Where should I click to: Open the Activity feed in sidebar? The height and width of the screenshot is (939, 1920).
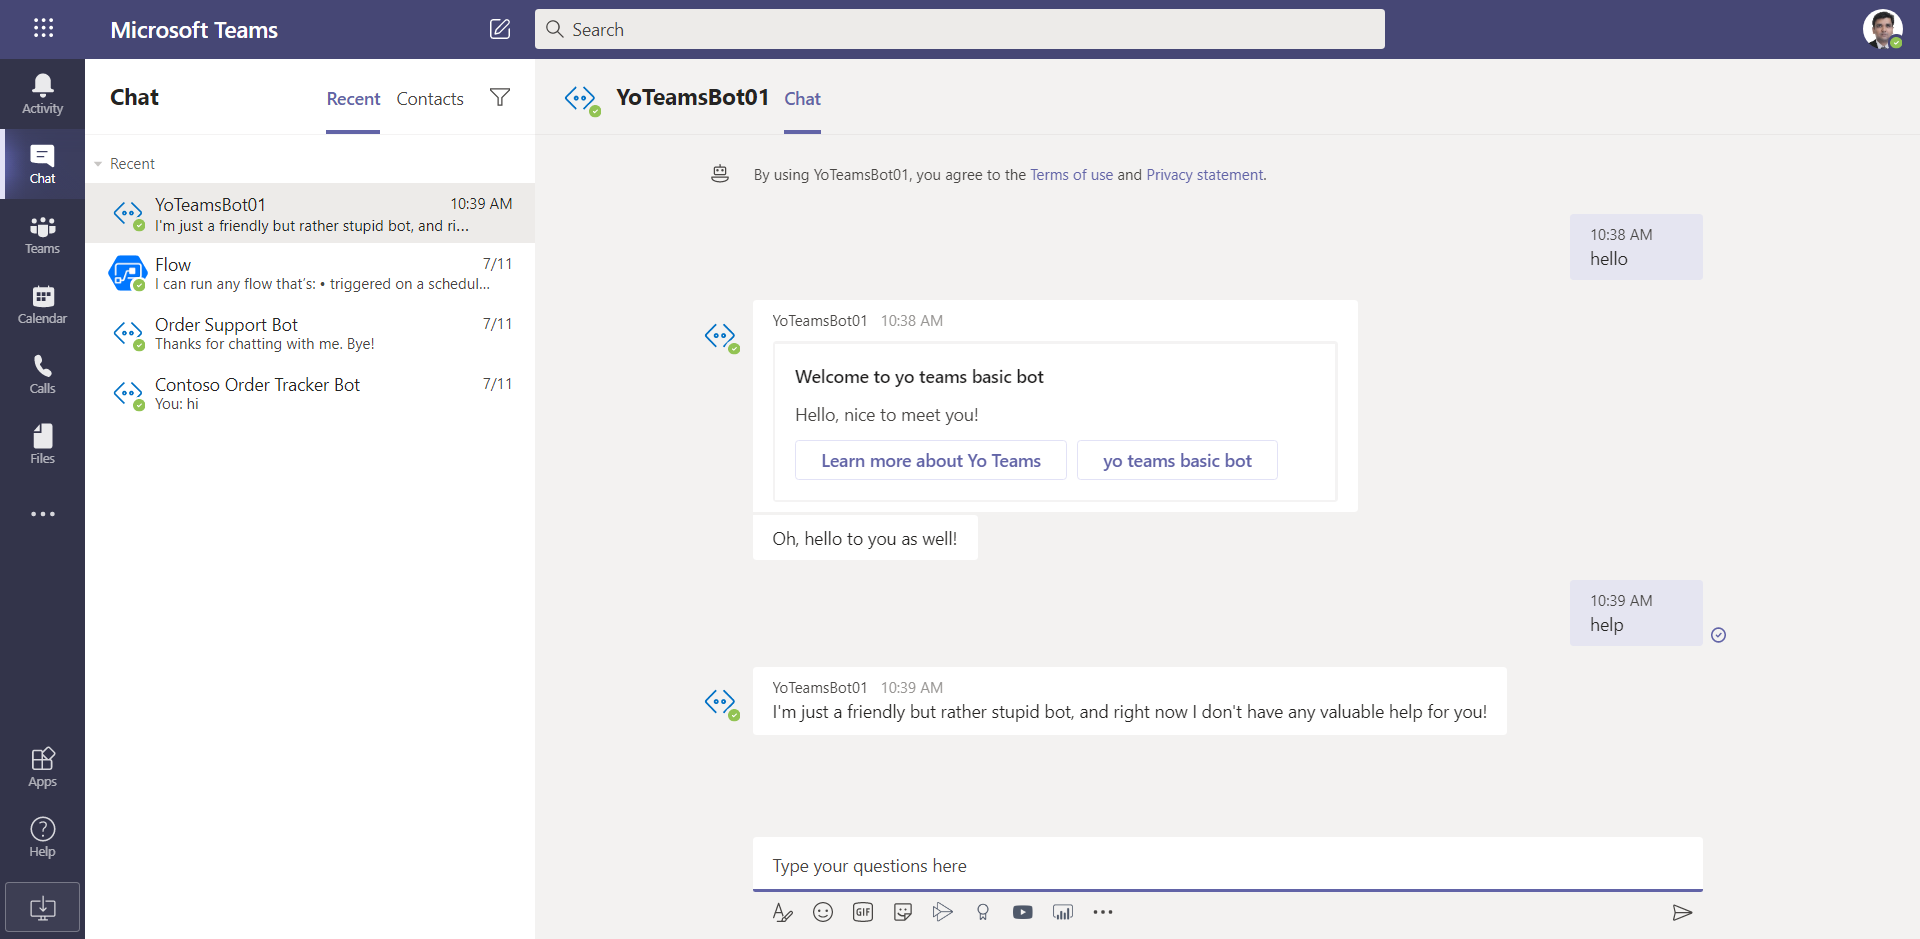point(42,94)
